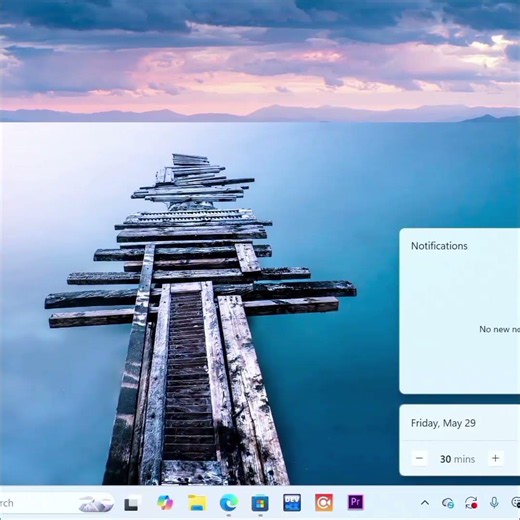Open the orange screen recorder app

click(324, 503)
